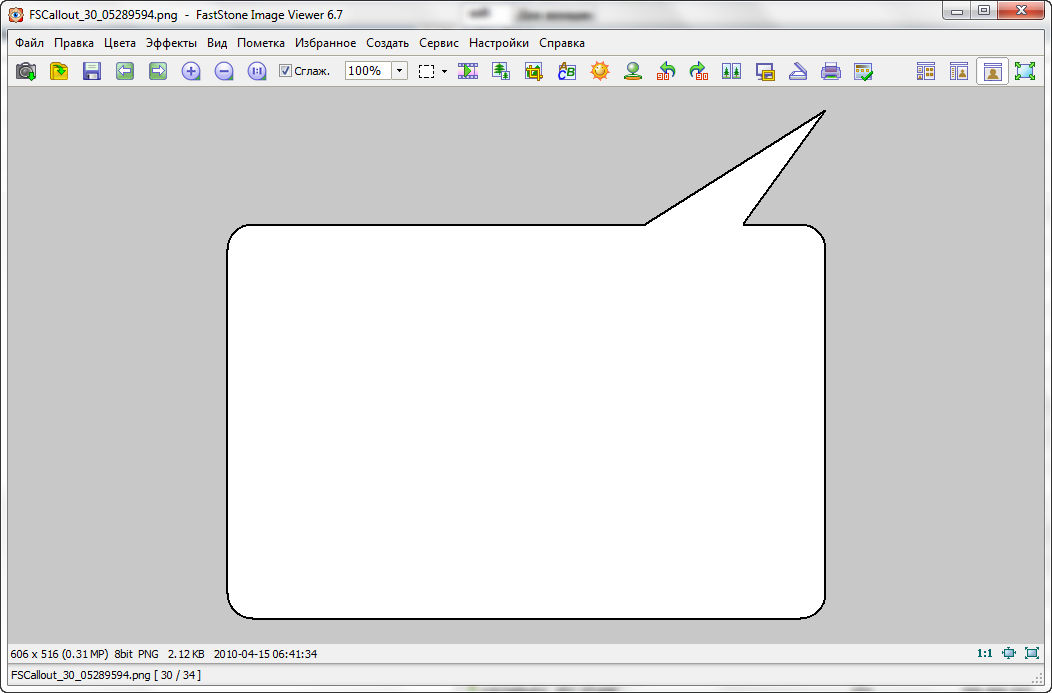Open the Файл menu
Screen dimensions: 1052x693
pos(29,43)
